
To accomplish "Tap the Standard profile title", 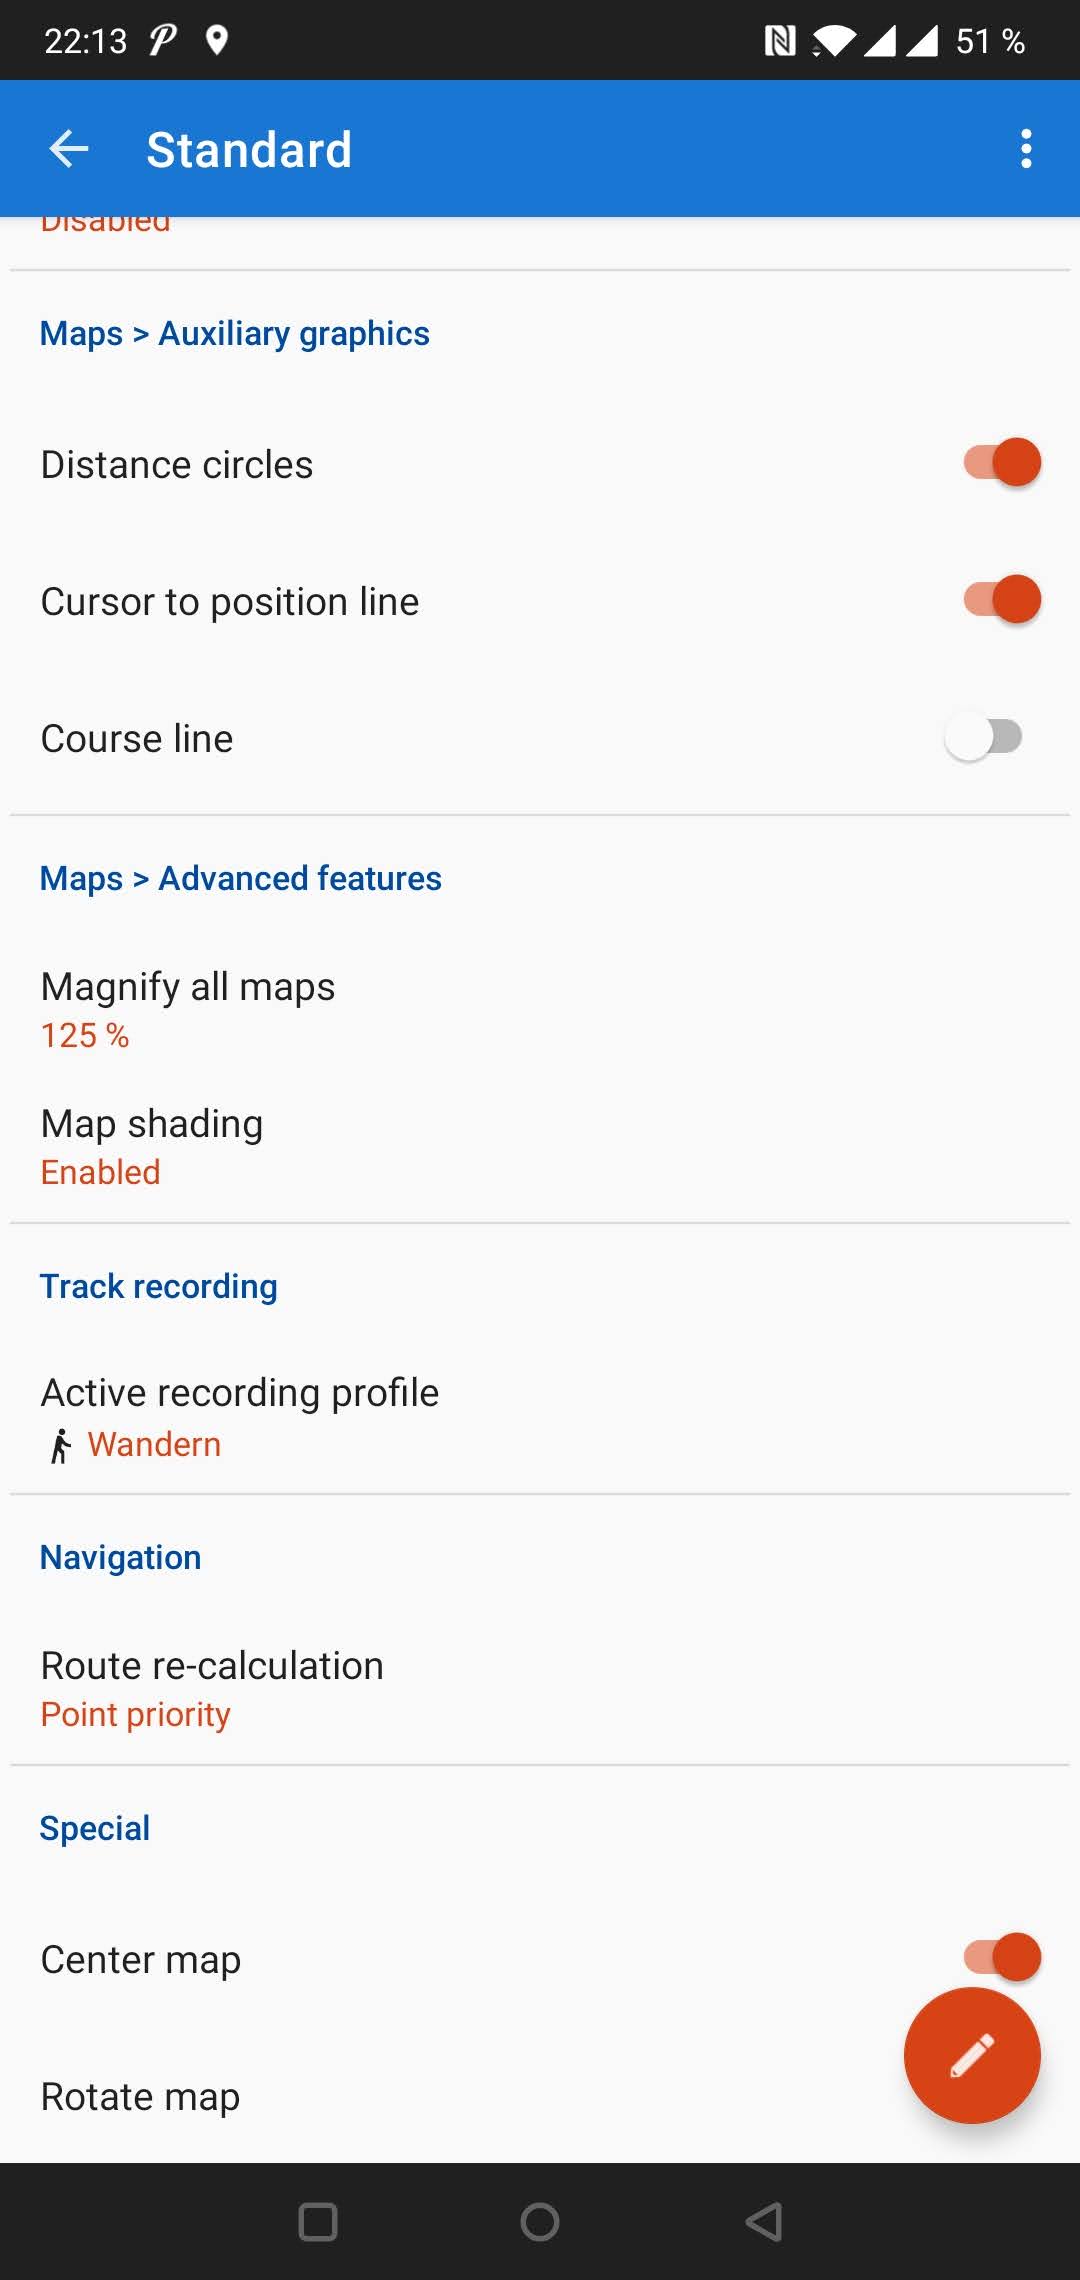I will (x=249, y=150).
